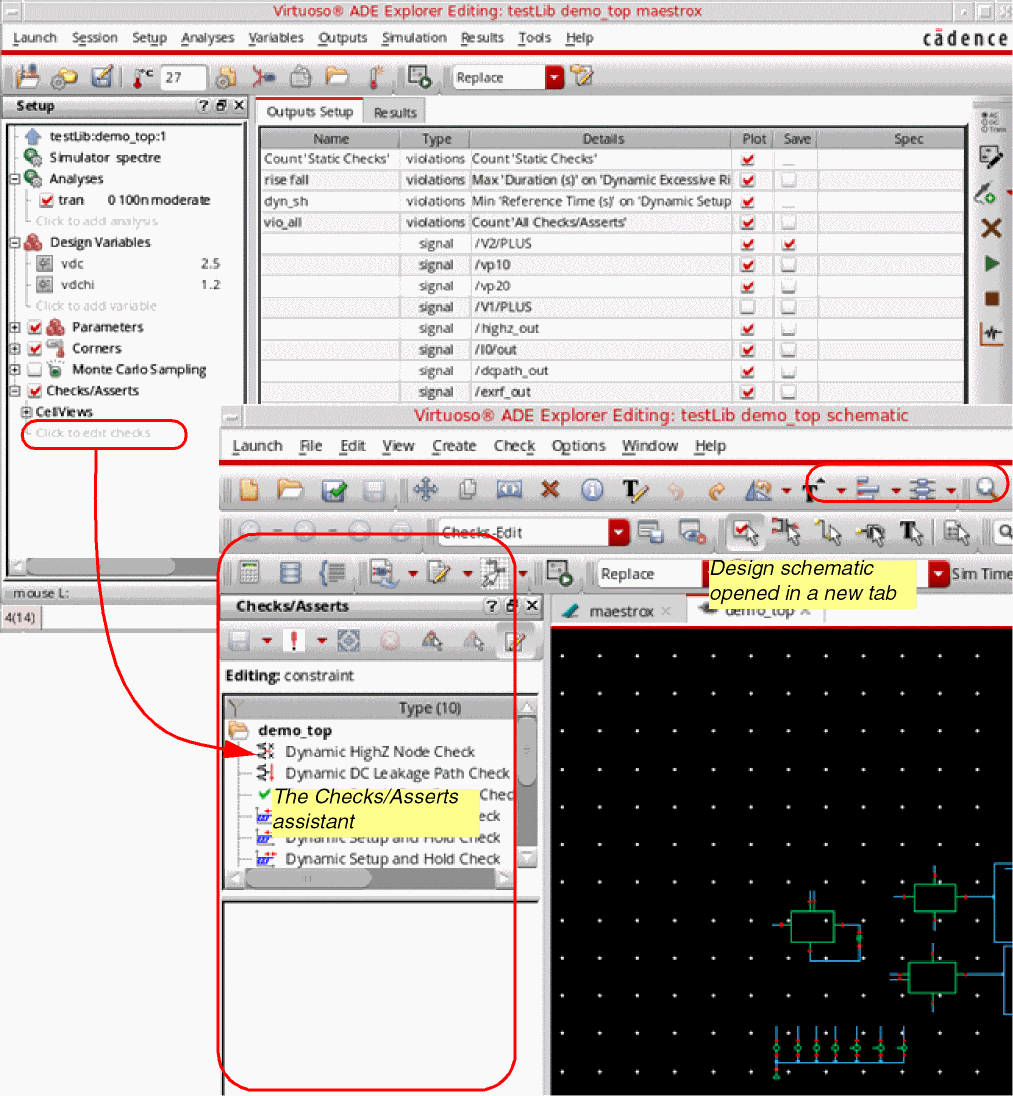Click the brown stop simulation square on right strip

click(x=991, y=298)
